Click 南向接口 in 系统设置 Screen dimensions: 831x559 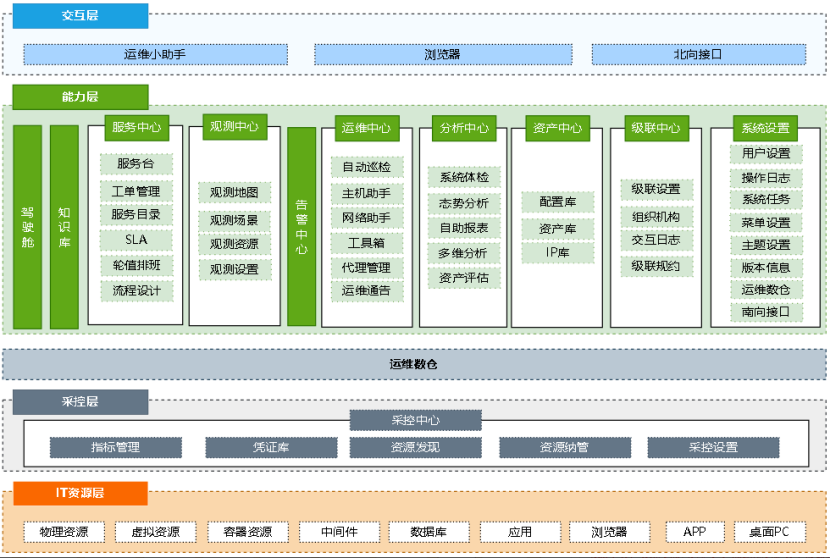pyautogui.click(x=766, y=312)
